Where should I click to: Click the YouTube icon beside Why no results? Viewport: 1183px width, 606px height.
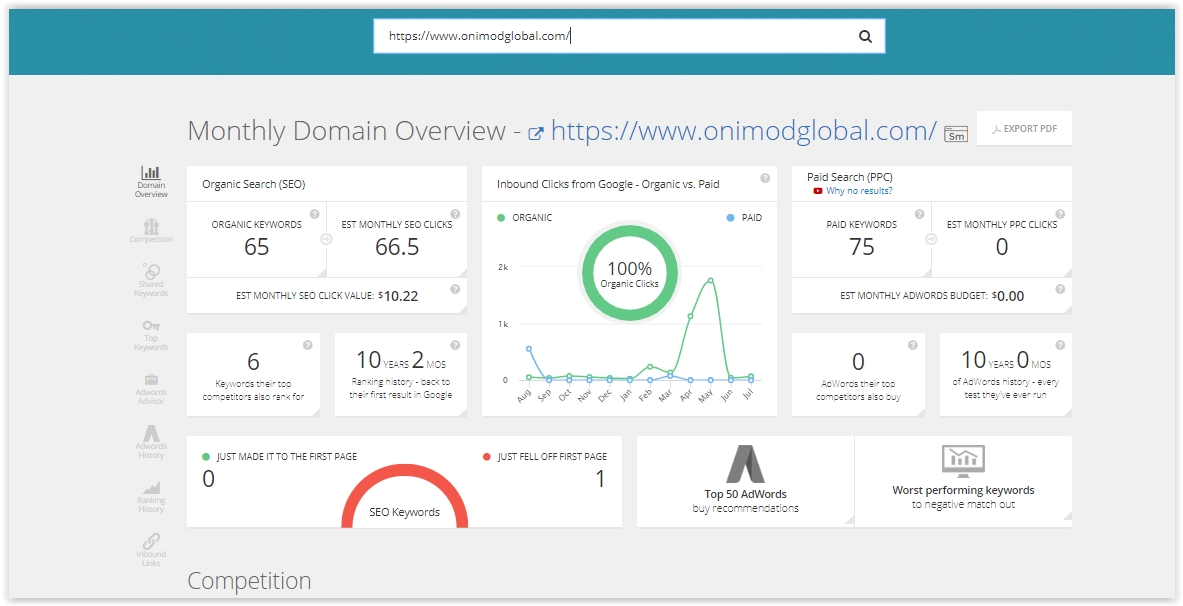(x=818, y=191)
